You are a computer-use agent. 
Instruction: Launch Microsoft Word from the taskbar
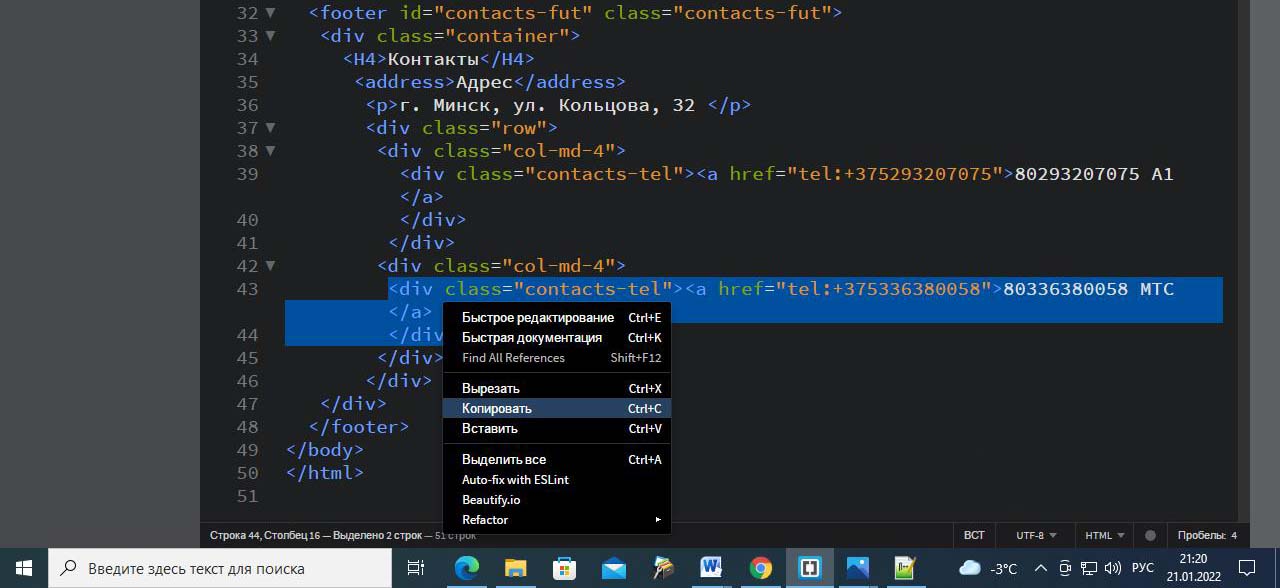click(x=711, y=568)
